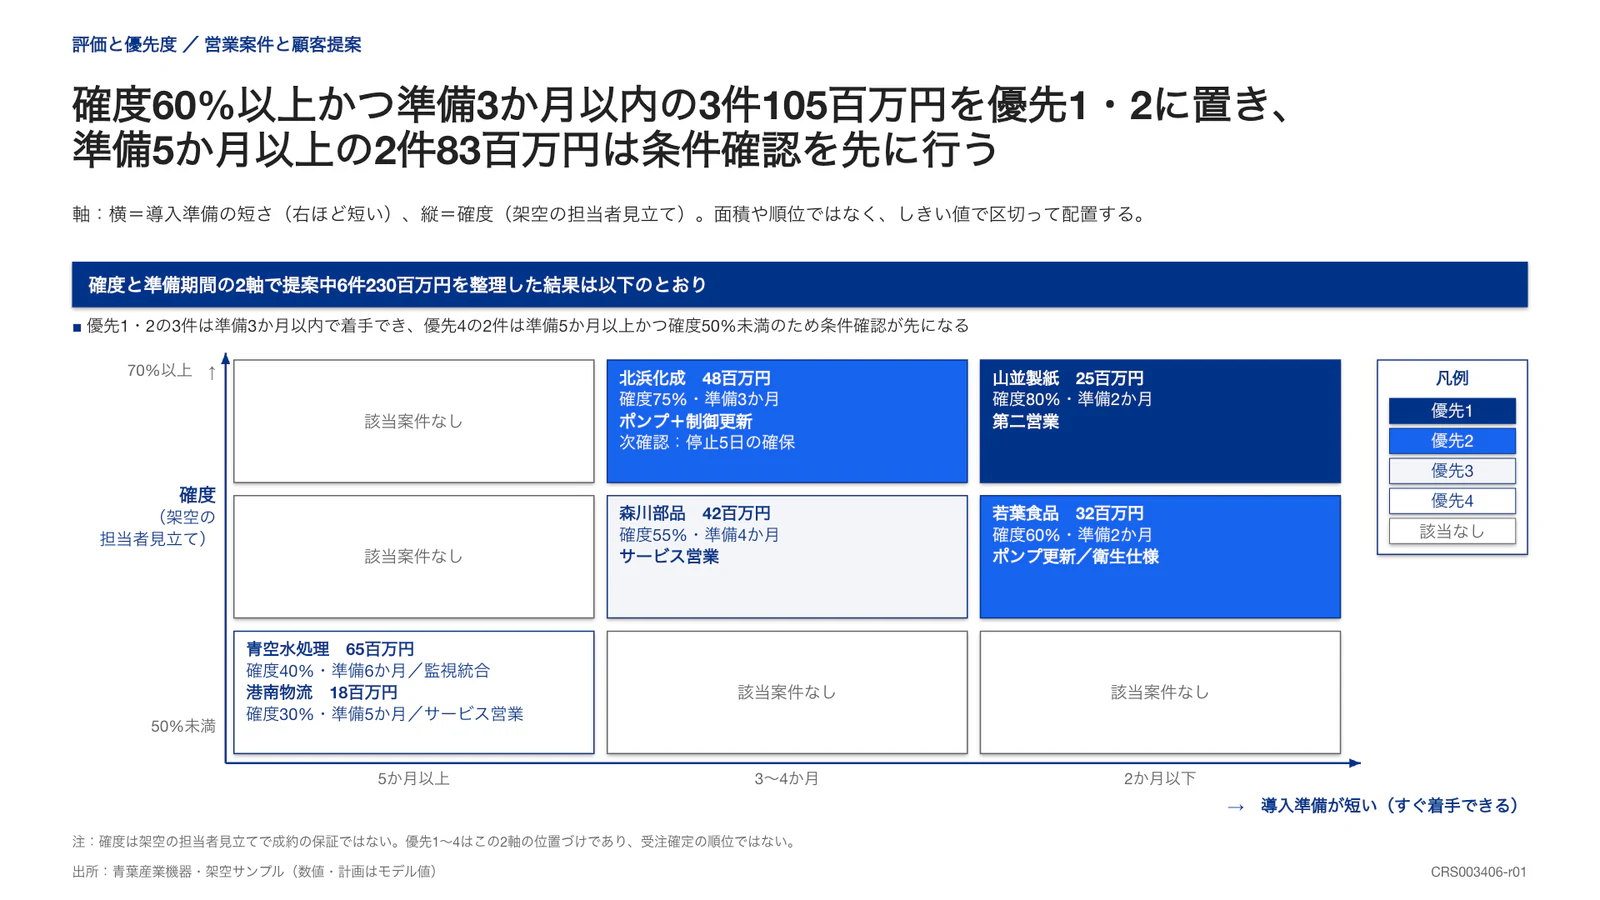Select legend swatch 優先2
The image size is (1600, 900).
click(1452, 441)
